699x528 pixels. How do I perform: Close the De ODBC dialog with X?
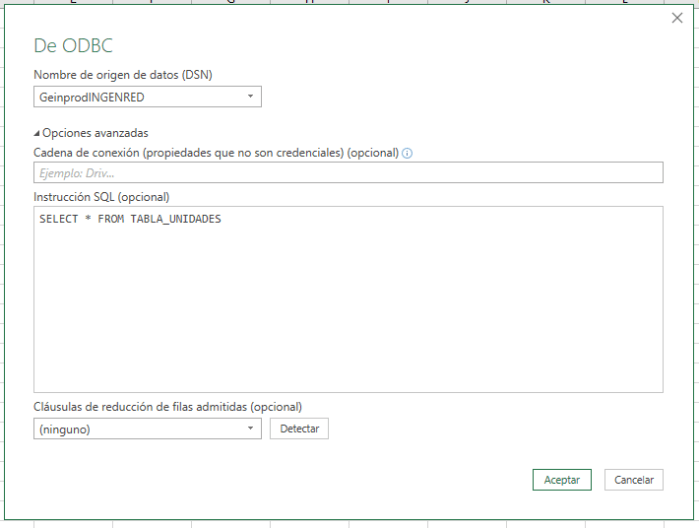(x=677, y=18)
